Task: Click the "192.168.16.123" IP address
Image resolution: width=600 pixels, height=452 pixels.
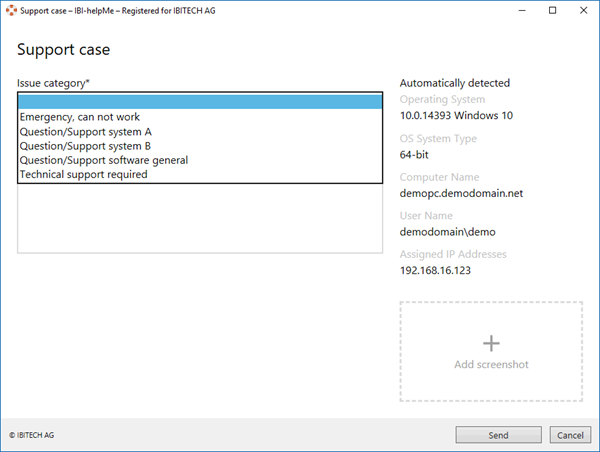Action: [435, 271]
